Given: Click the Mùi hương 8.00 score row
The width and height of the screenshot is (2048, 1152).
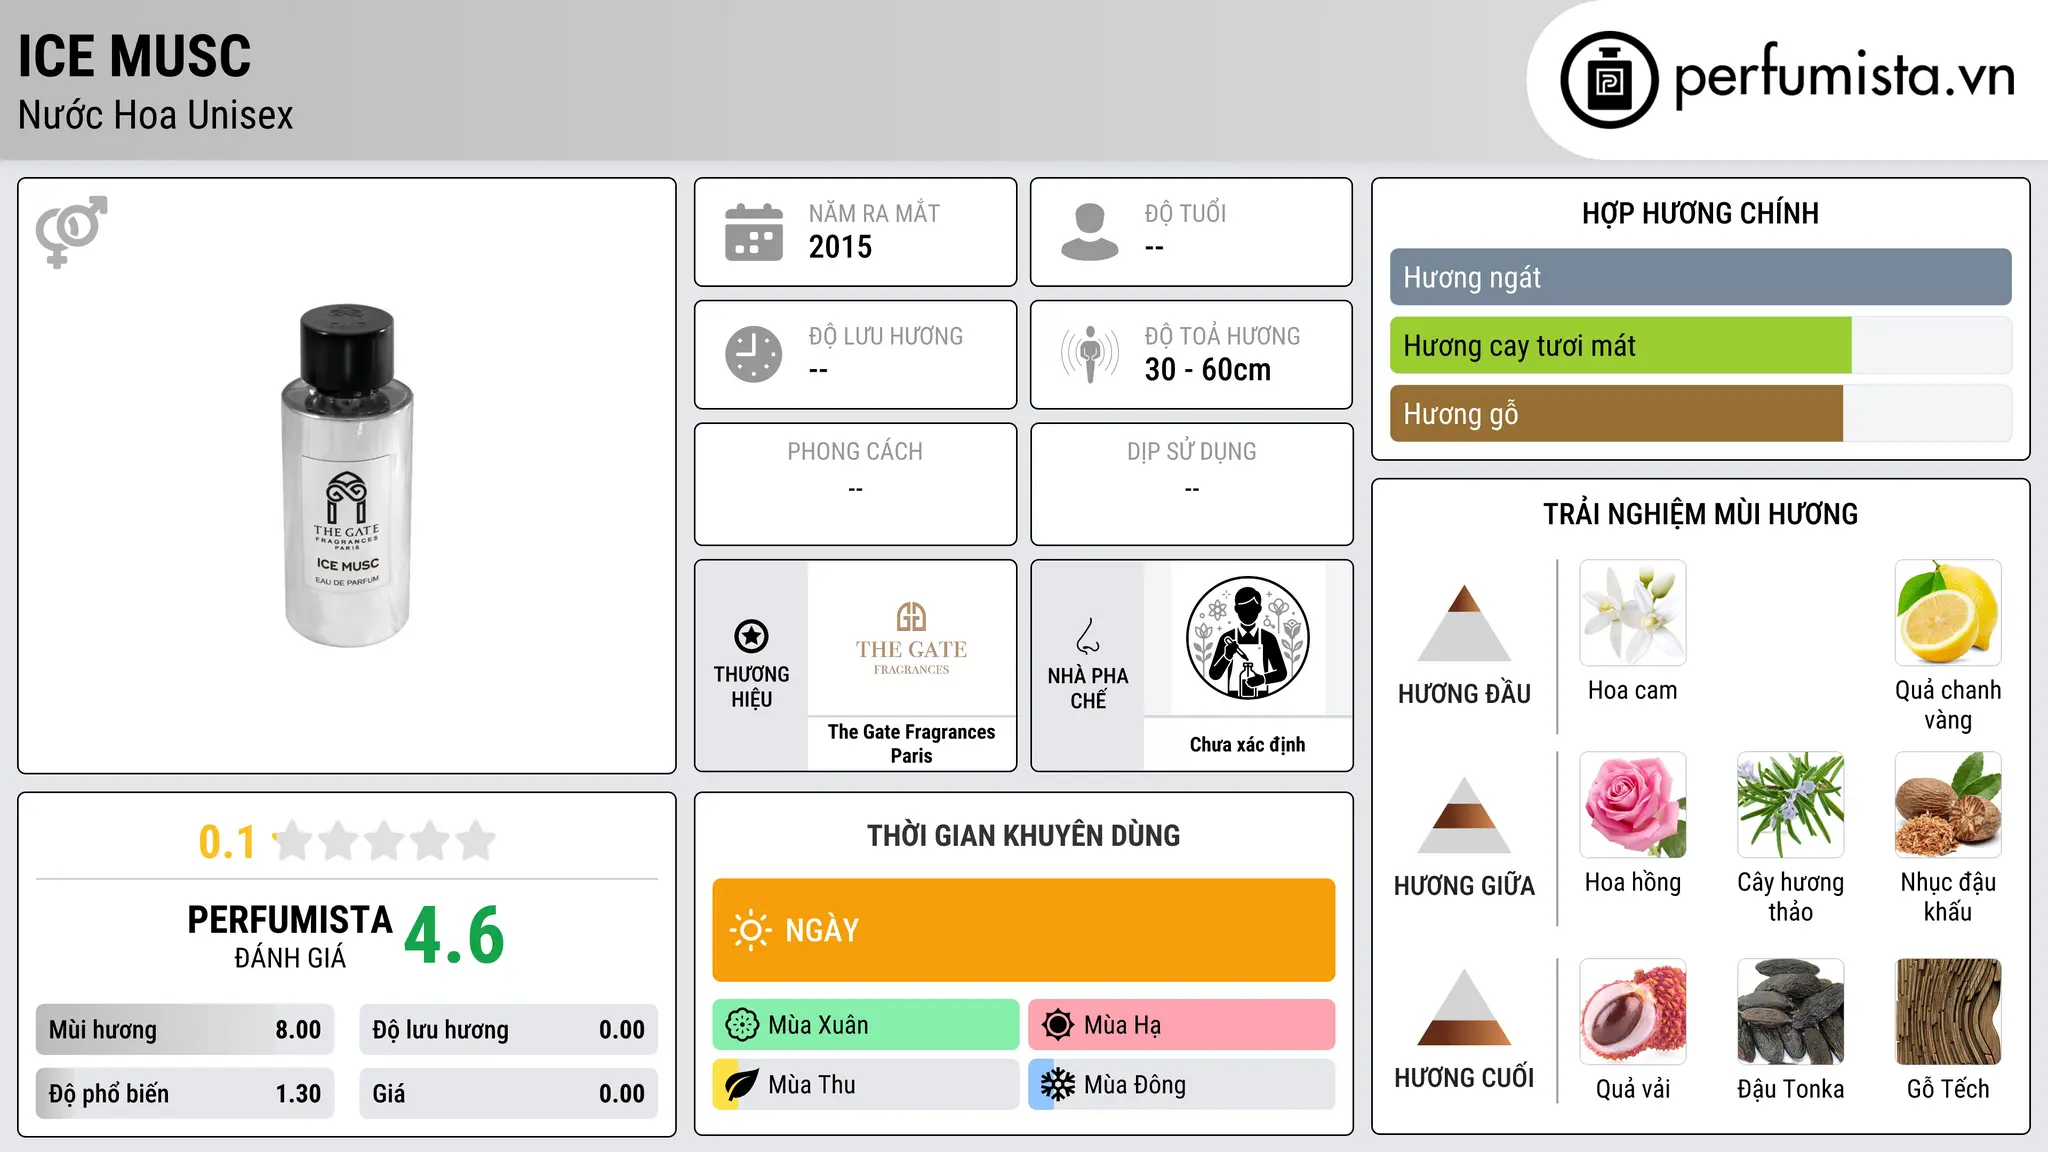Looking at the screenshot, I should point(185,1030).
